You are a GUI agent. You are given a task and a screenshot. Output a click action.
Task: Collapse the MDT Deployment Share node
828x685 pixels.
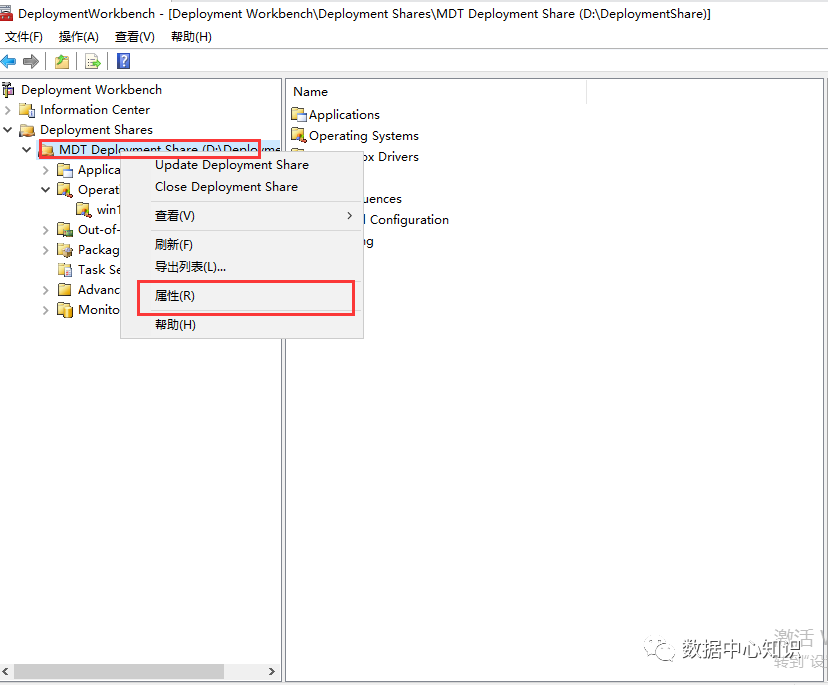point(26,149)
